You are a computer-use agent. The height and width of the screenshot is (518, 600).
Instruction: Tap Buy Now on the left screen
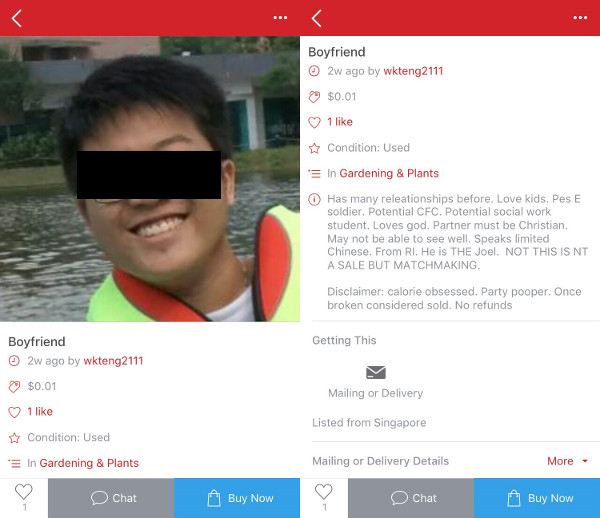[x=237, y=498]
